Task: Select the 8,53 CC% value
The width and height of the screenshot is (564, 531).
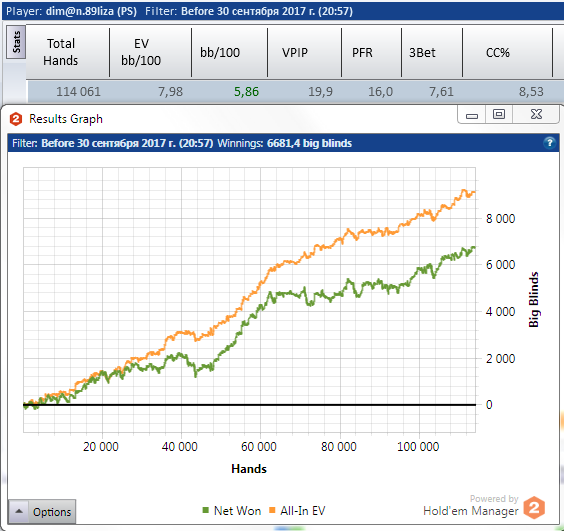Action: [x=531, y=92]
